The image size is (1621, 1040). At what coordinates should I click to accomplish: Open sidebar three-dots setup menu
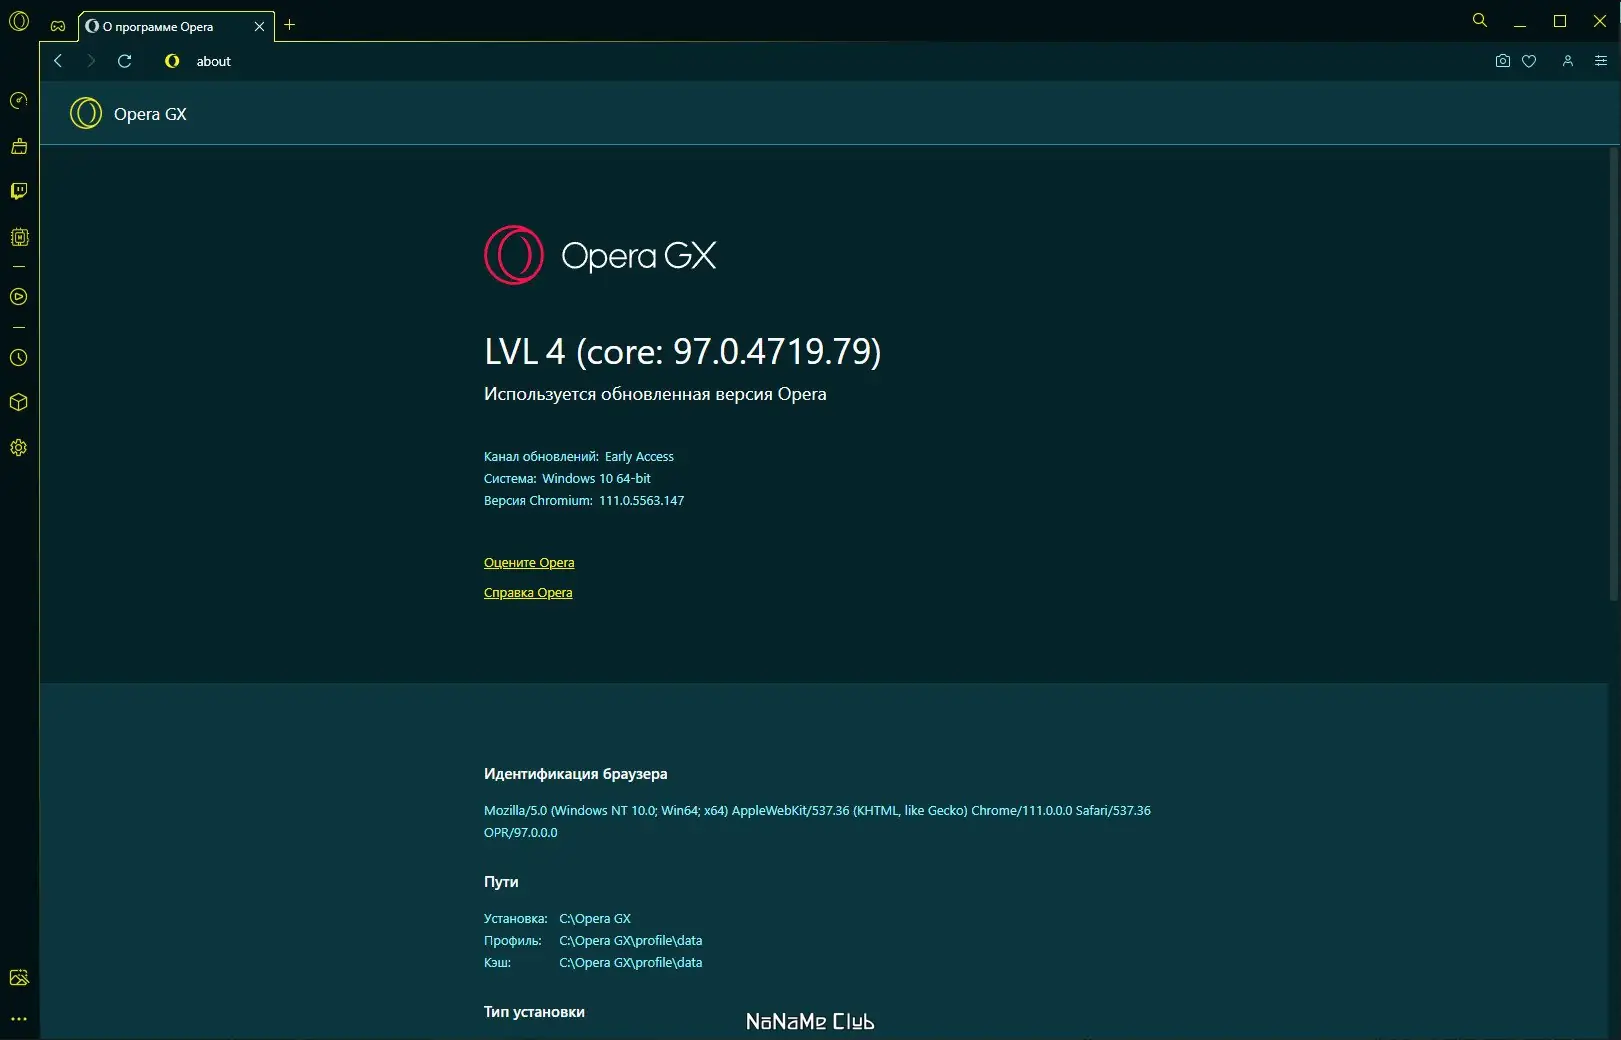[x=19, y=1019]
